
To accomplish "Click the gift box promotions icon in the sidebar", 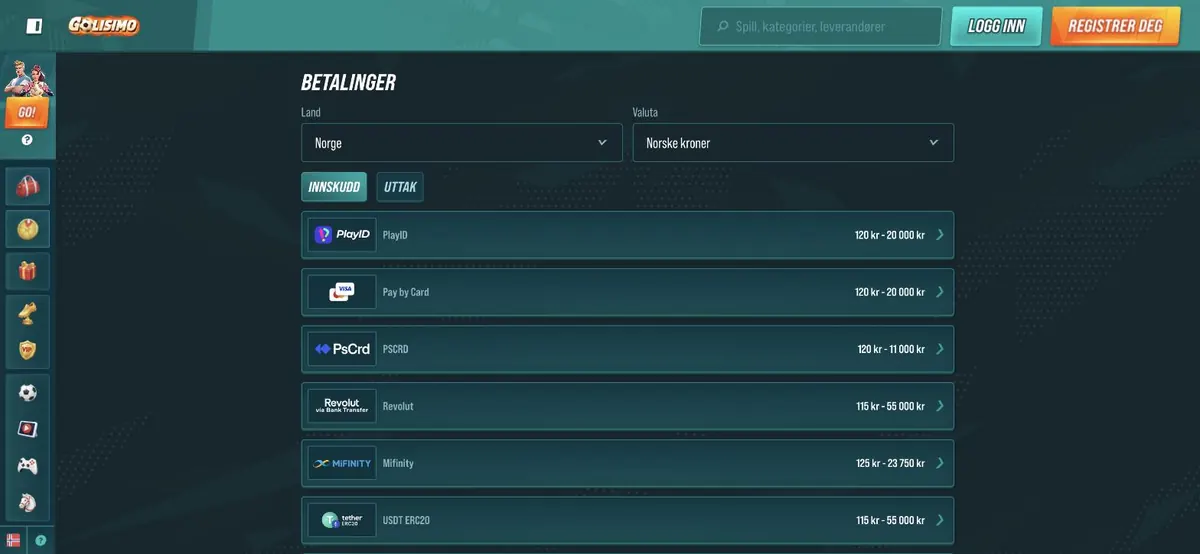I will (27, 271).
